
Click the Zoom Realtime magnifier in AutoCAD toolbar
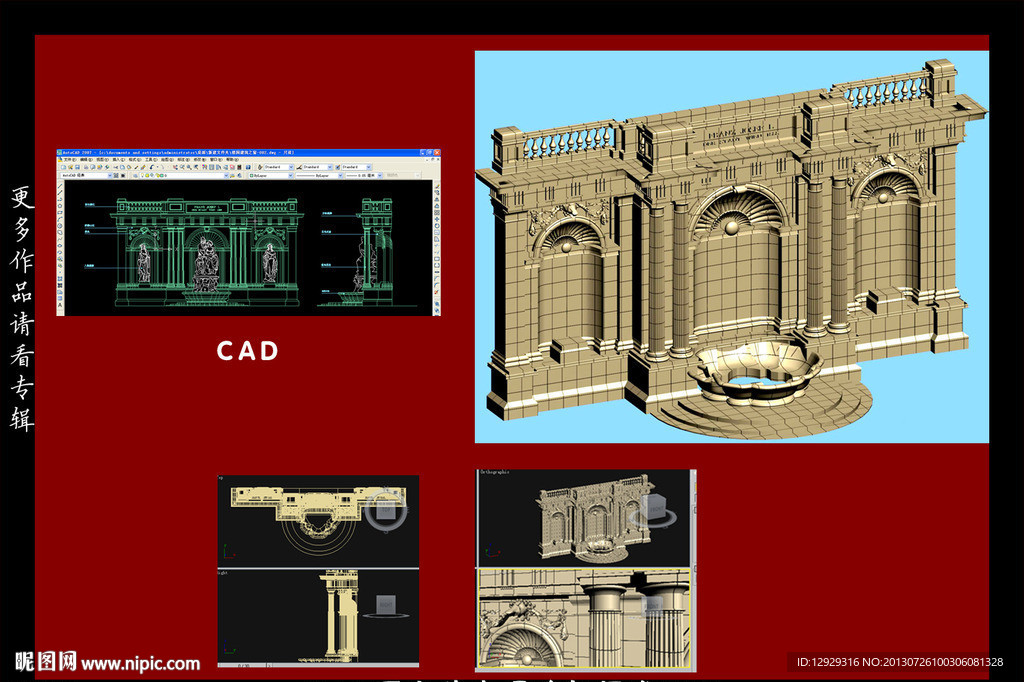coord(182,167)
